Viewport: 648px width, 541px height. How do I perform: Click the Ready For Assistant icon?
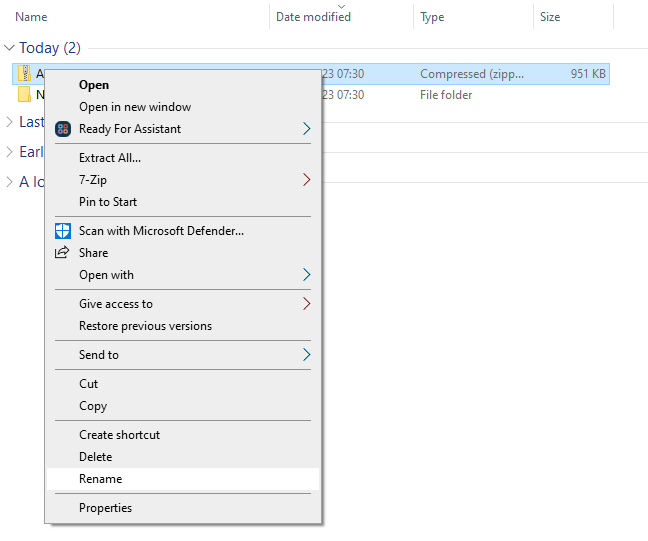[x=62, y=129]
